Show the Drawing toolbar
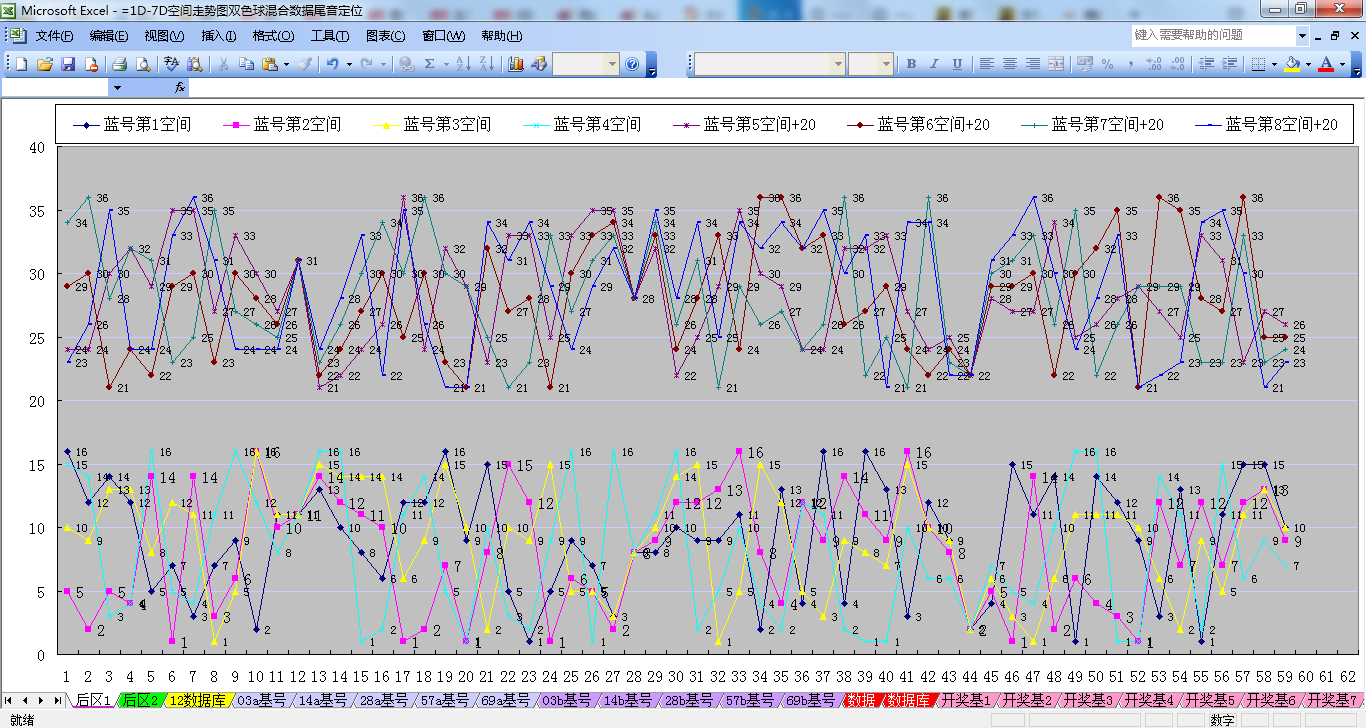 click(x=538, y=64)
